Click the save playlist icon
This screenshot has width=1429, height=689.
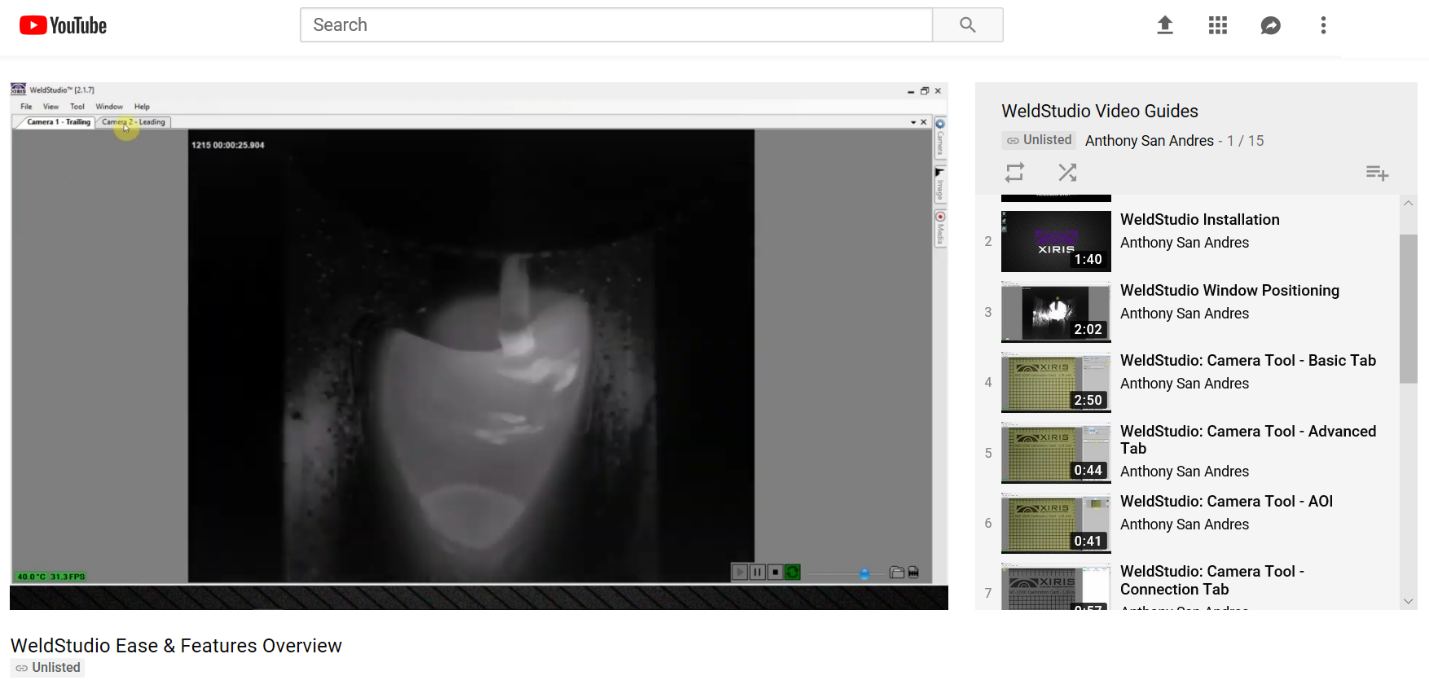point(1377,173)
